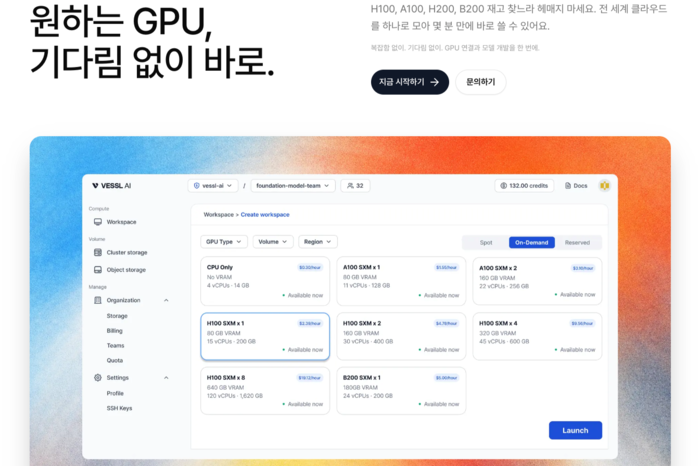Click the Workspace breadcrumb link
Image resolution: width=700 pixels, height=466 pixels.
pyautogui.click(x=219, y=215)
